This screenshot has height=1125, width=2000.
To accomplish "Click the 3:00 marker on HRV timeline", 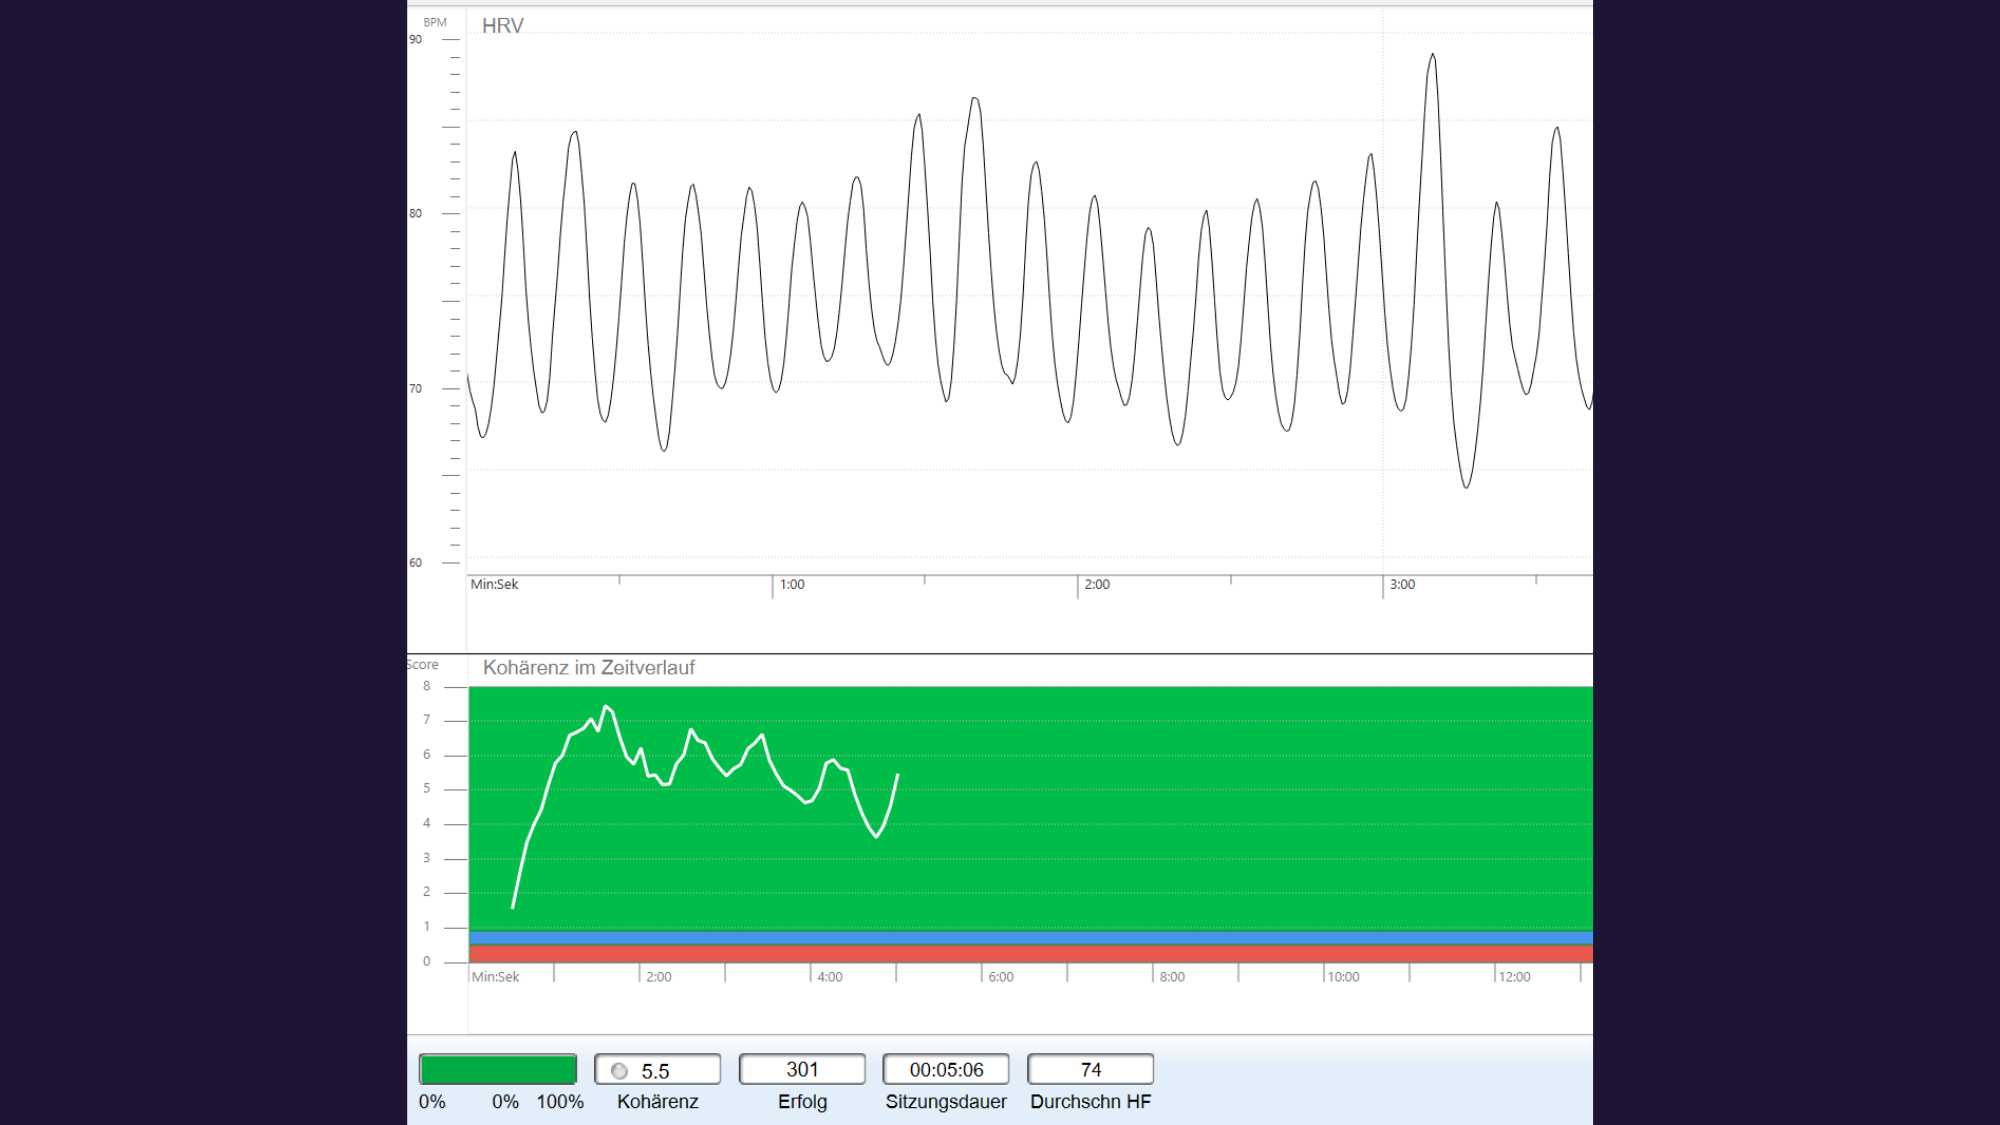I will pos(1402,584).
